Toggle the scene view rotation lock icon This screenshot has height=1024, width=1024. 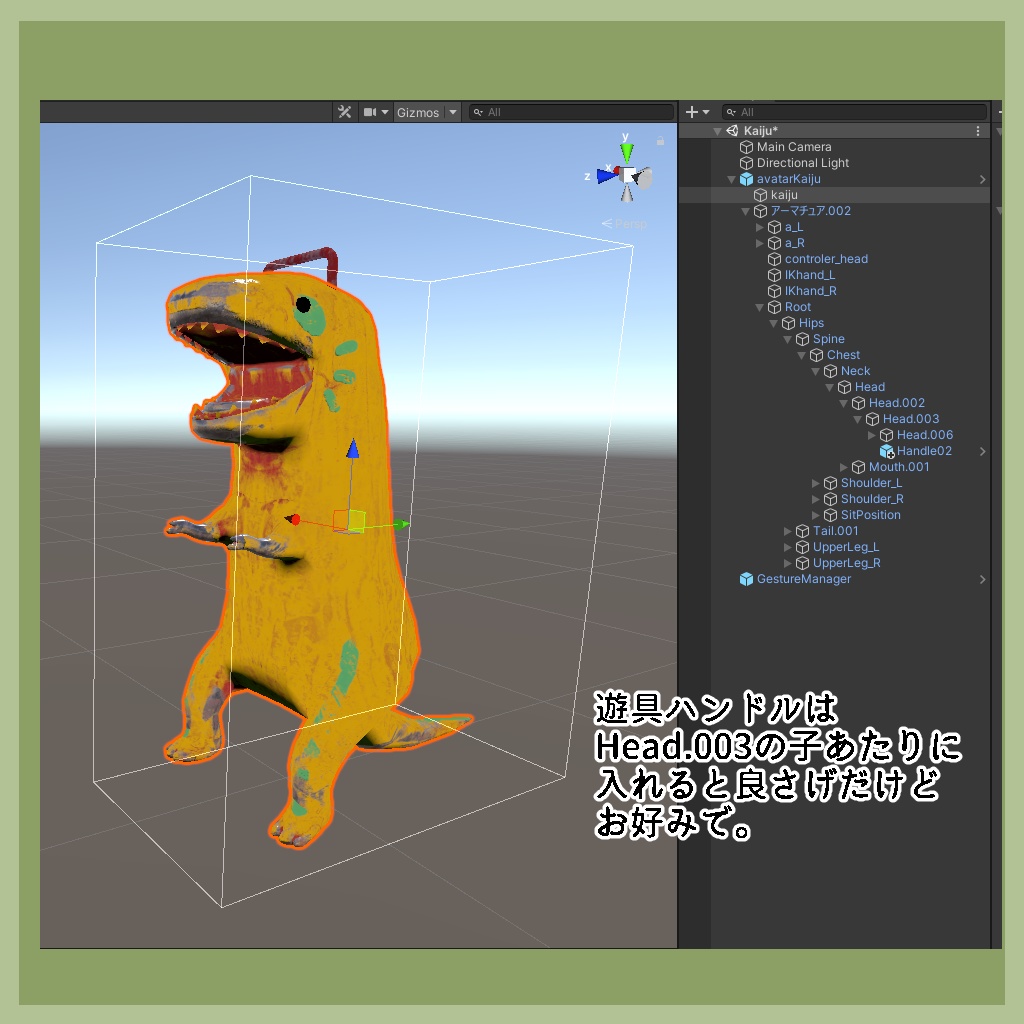pyautogui.click(x=660, y=140)
